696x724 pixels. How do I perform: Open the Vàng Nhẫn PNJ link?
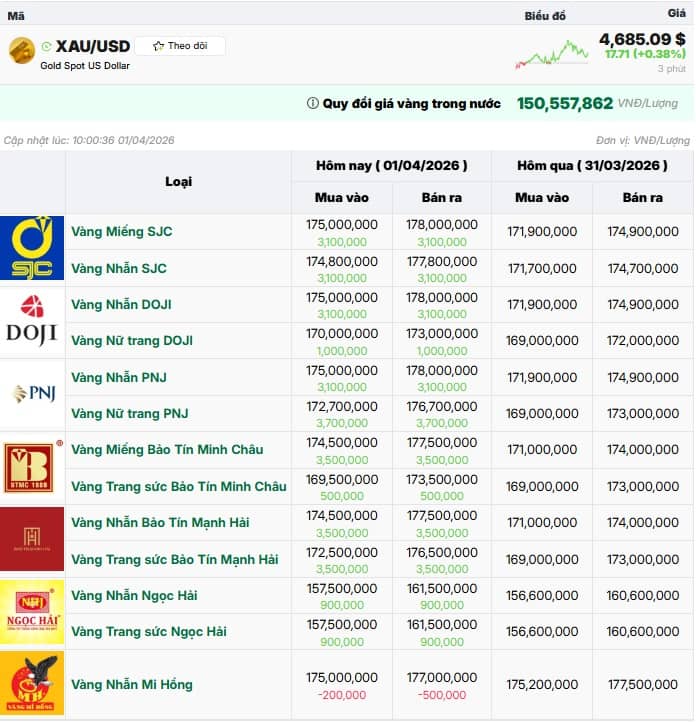(119, 377)
